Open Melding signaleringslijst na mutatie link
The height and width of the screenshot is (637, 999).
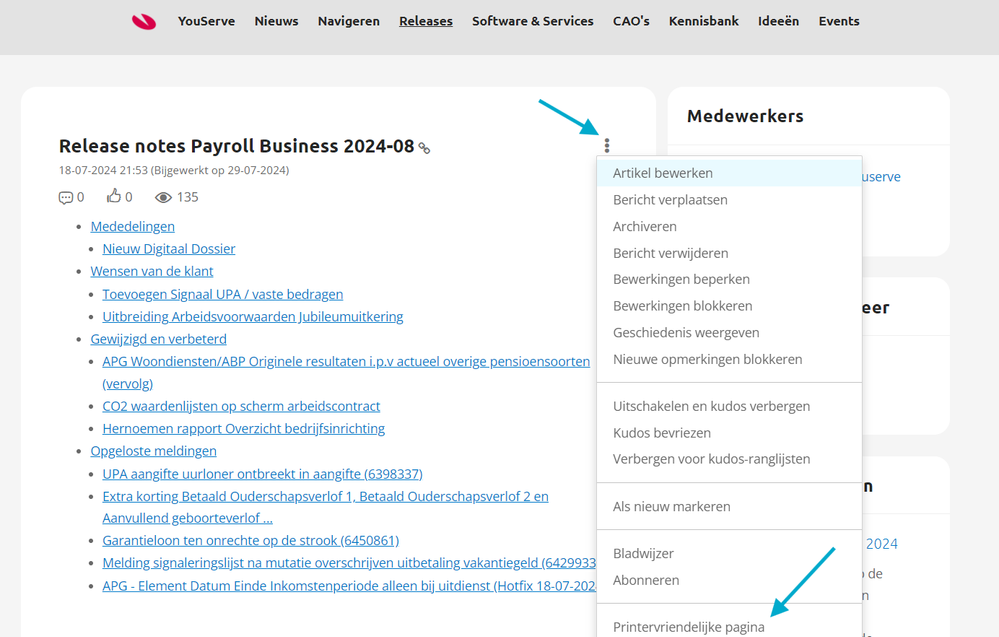pos(349,563)
